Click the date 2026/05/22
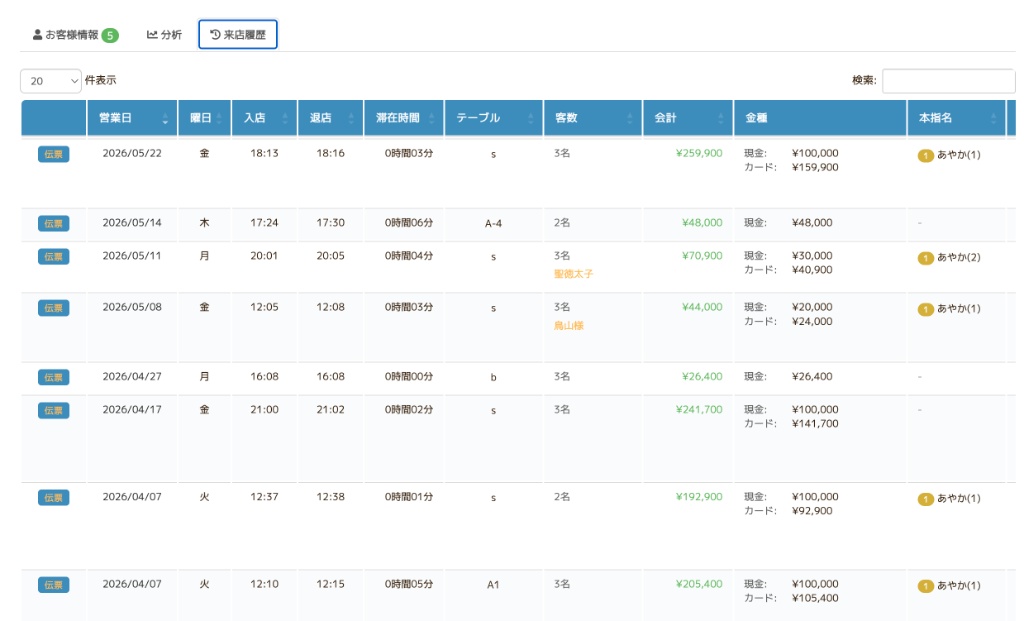This screenshot has width=1024, height=621. pyautogui.click(x=132, y=153)
